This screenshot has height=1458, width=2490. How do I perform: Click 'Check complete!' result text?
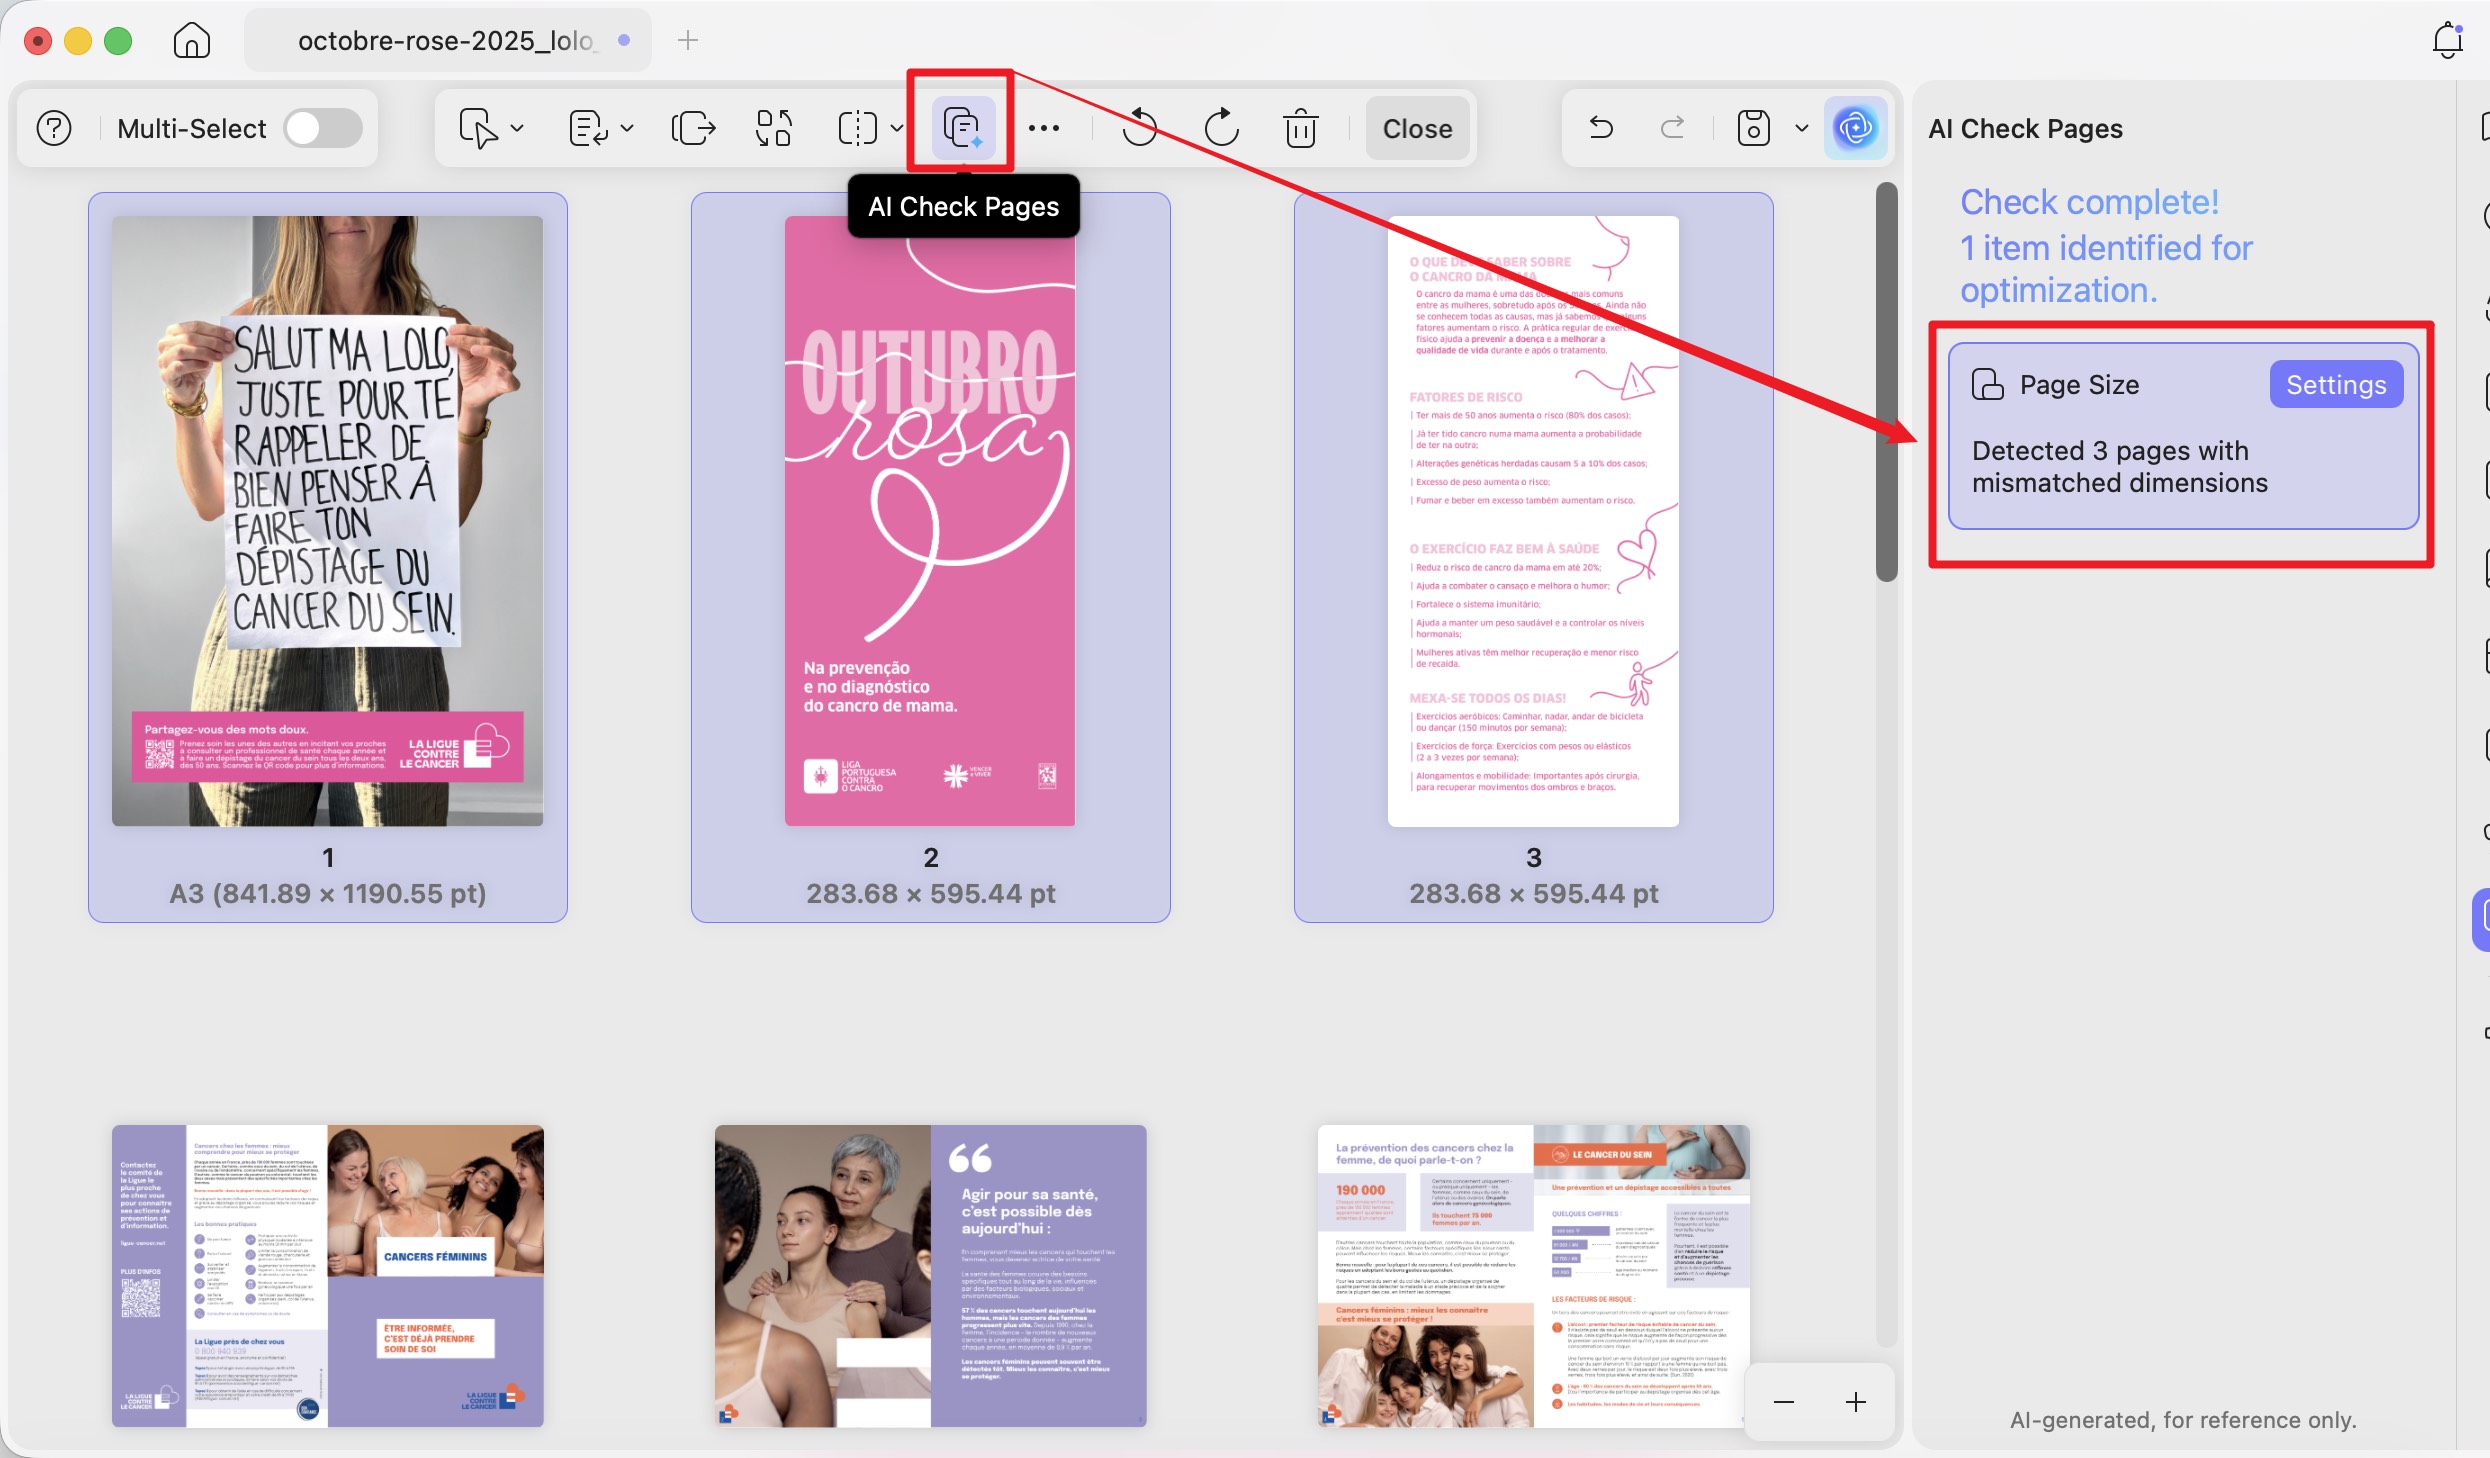coord(2089,202)
